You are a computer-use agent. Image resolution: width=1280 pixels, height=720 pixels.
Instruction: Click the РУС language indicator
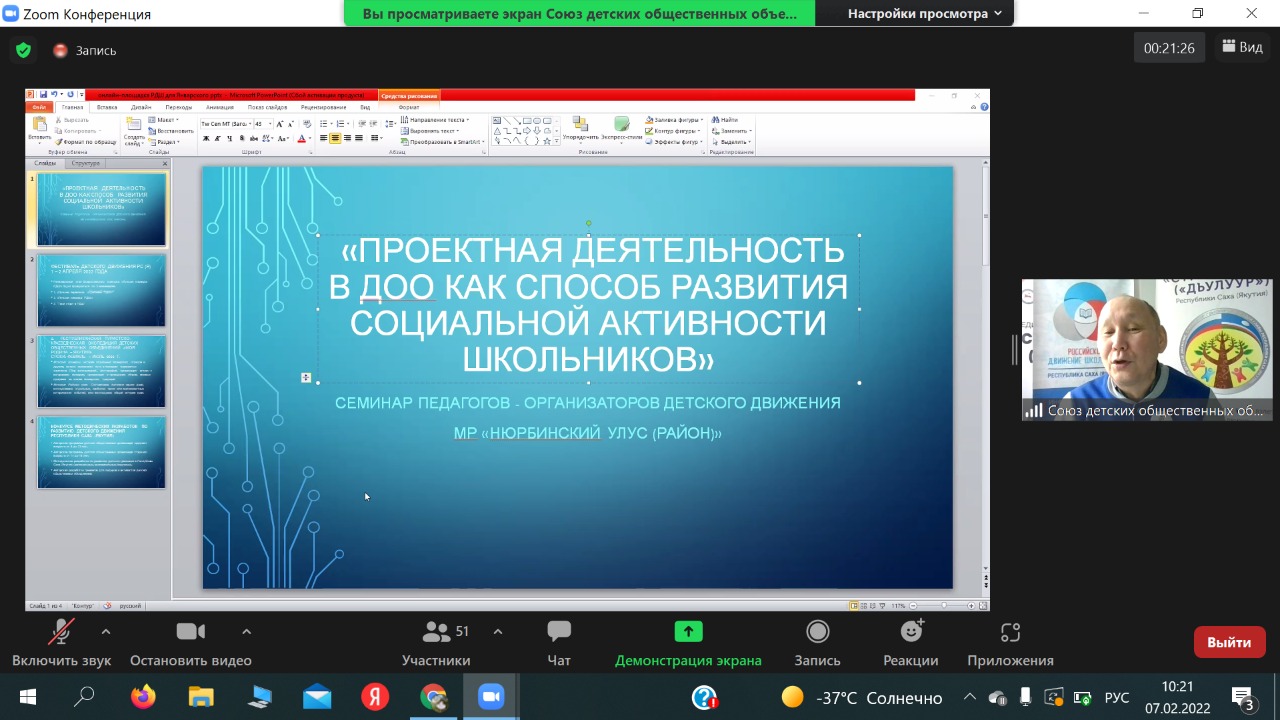click(x=1117, y=698)
